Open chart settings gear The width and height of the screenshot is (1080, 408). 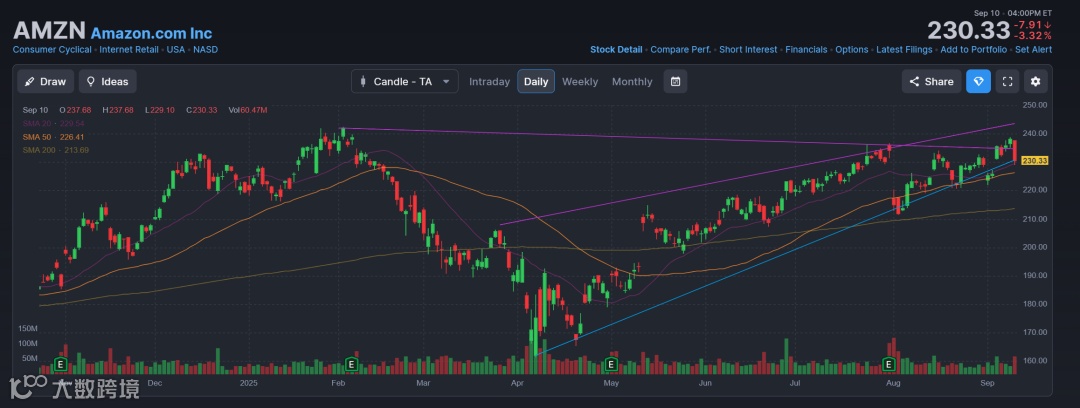(1036, 82)
